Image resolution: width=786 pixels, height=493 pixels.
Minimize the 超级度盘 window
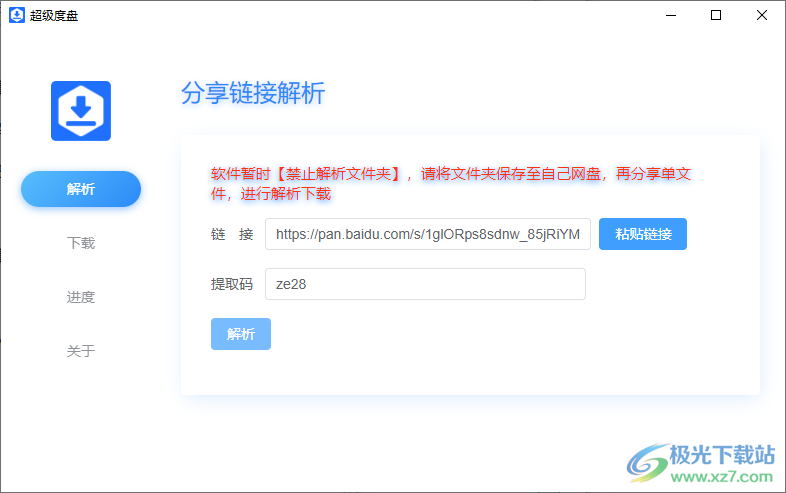click(671, 16)
